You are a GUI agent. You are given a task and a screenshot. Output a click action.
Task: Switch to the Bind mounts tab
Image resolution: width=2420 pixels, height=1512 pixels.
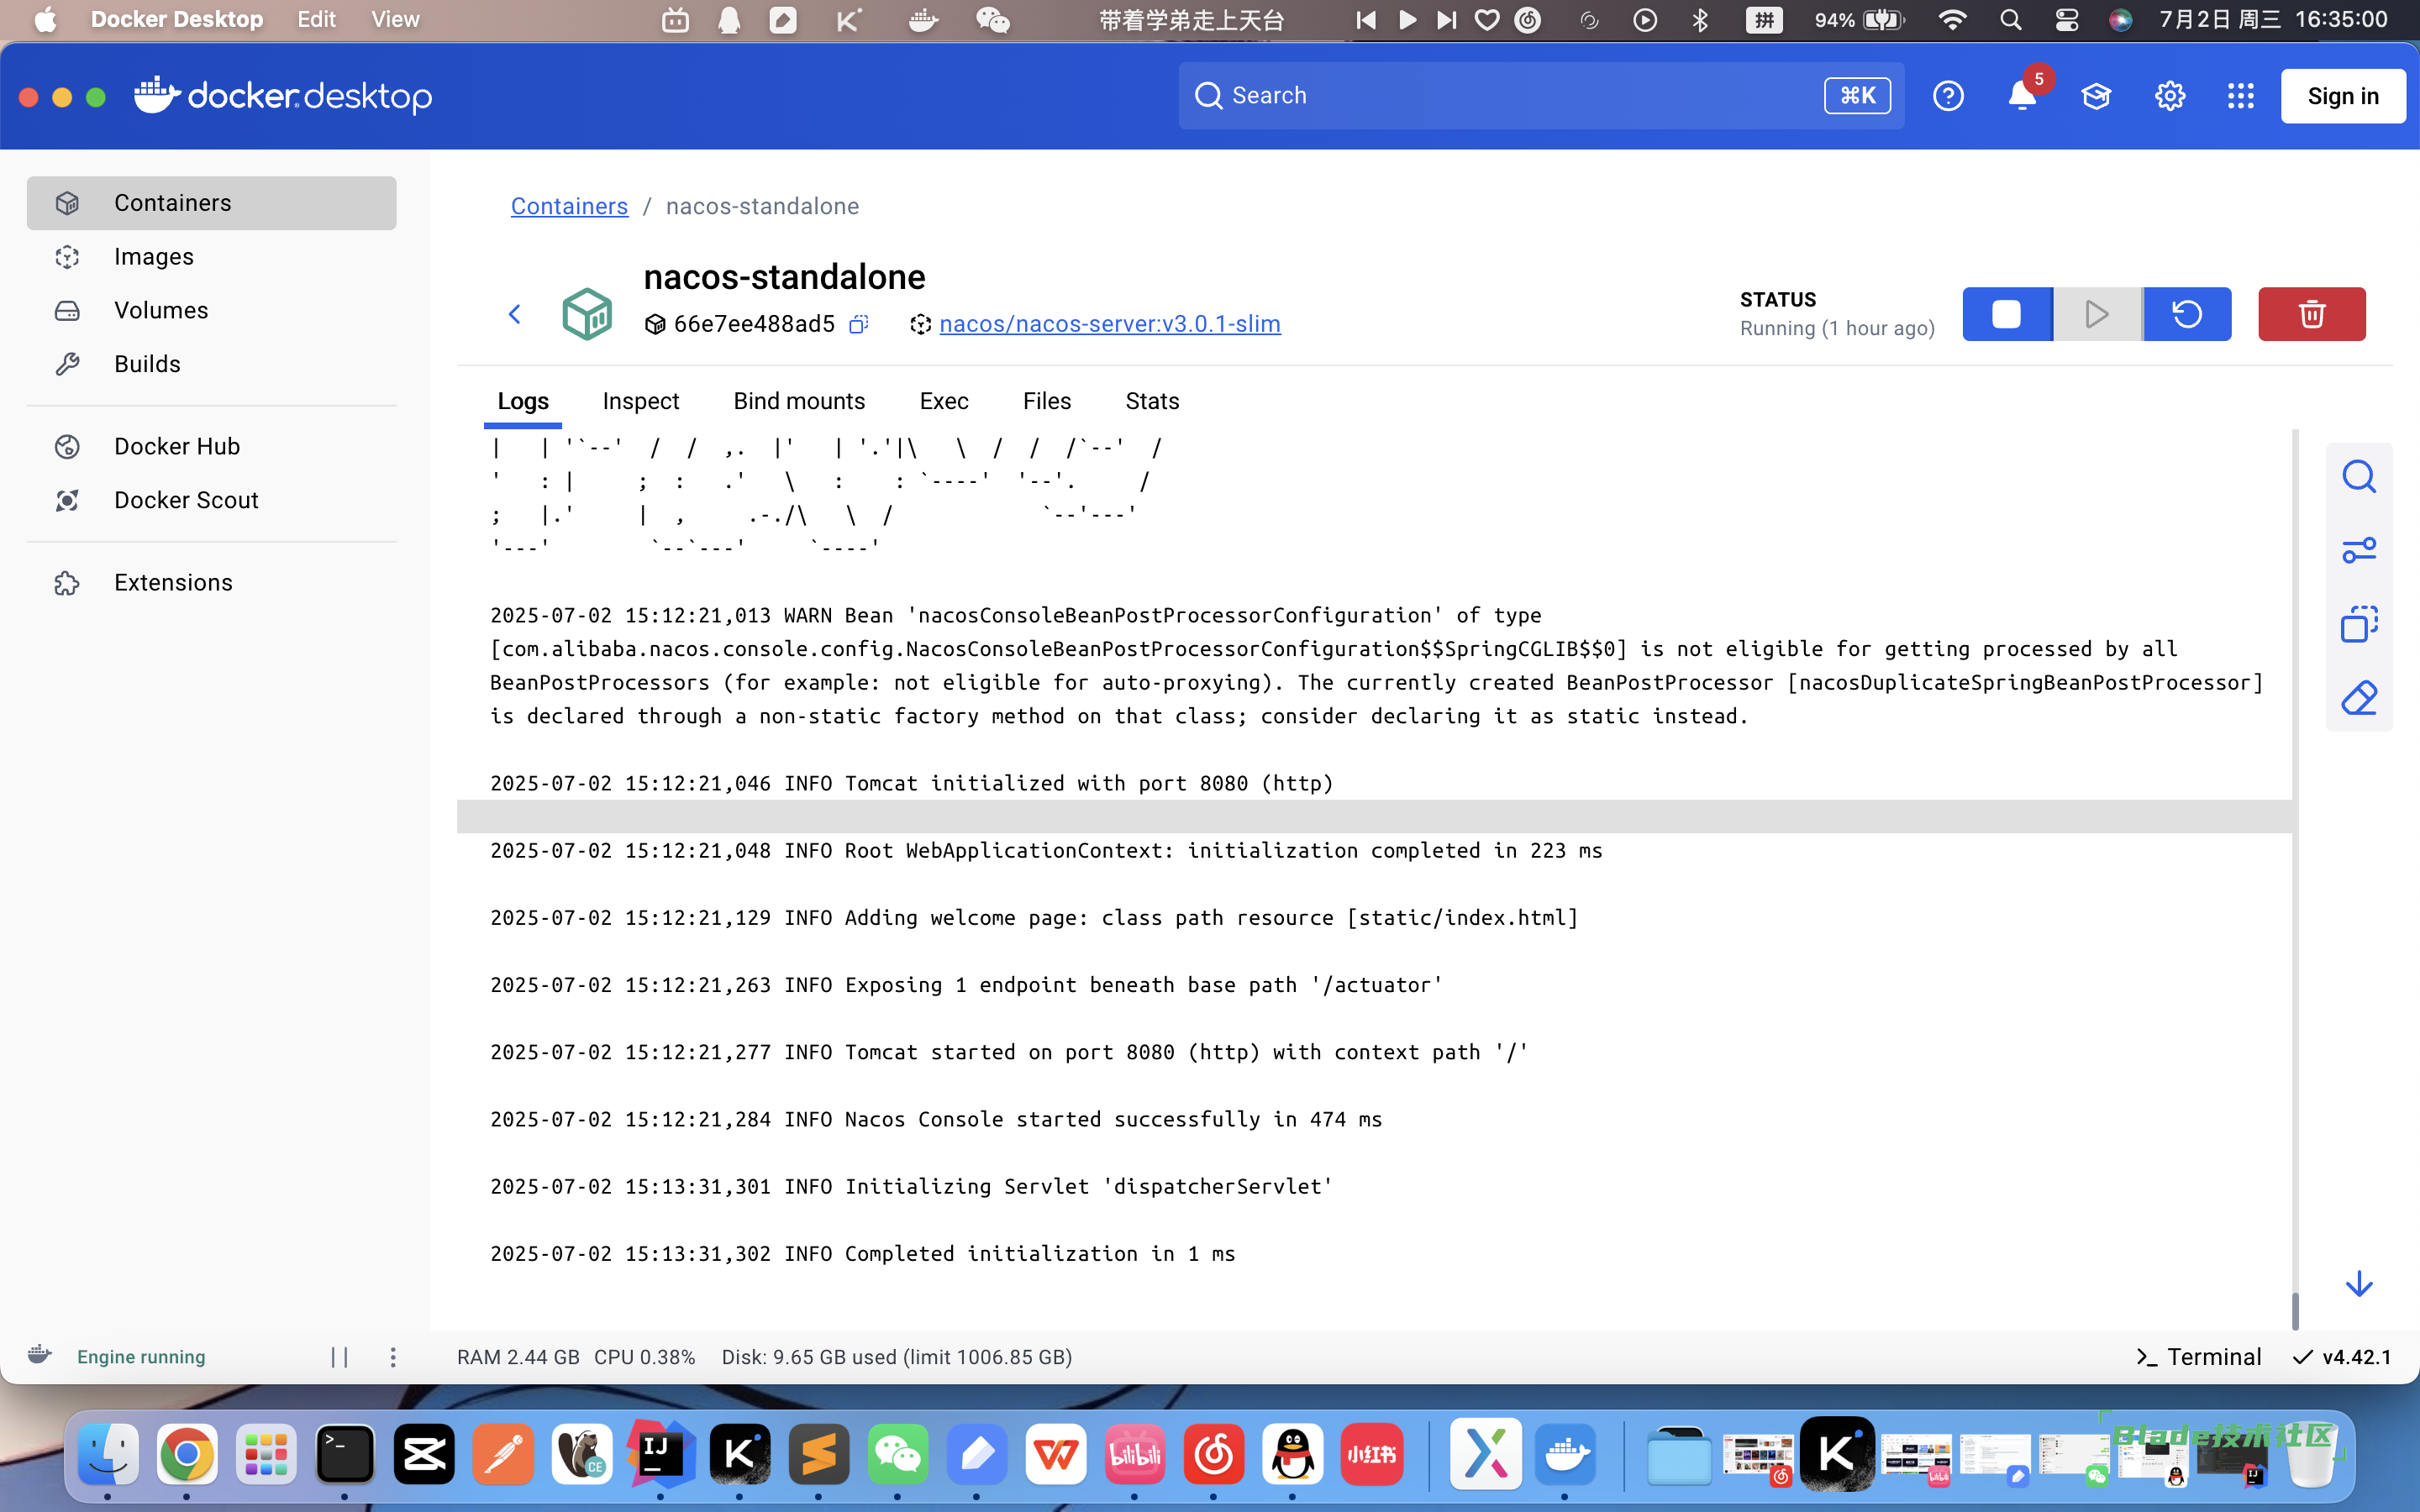pos(799,401)
